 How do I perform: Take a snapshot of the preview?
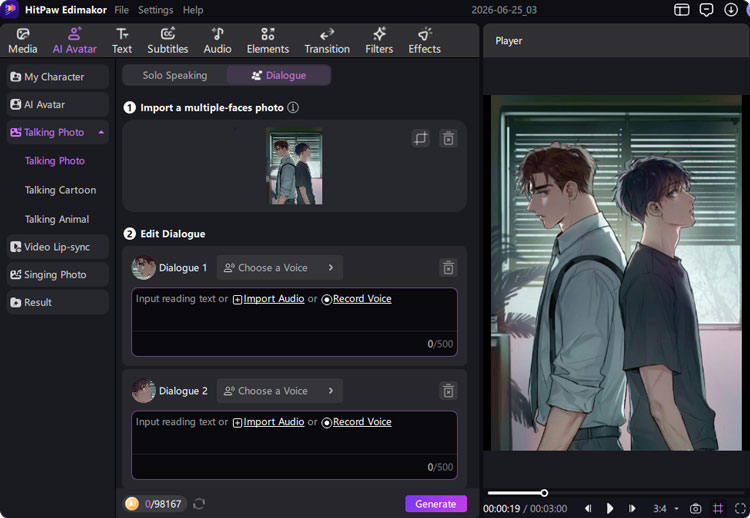pyautogui.click(x=695, y=508)
